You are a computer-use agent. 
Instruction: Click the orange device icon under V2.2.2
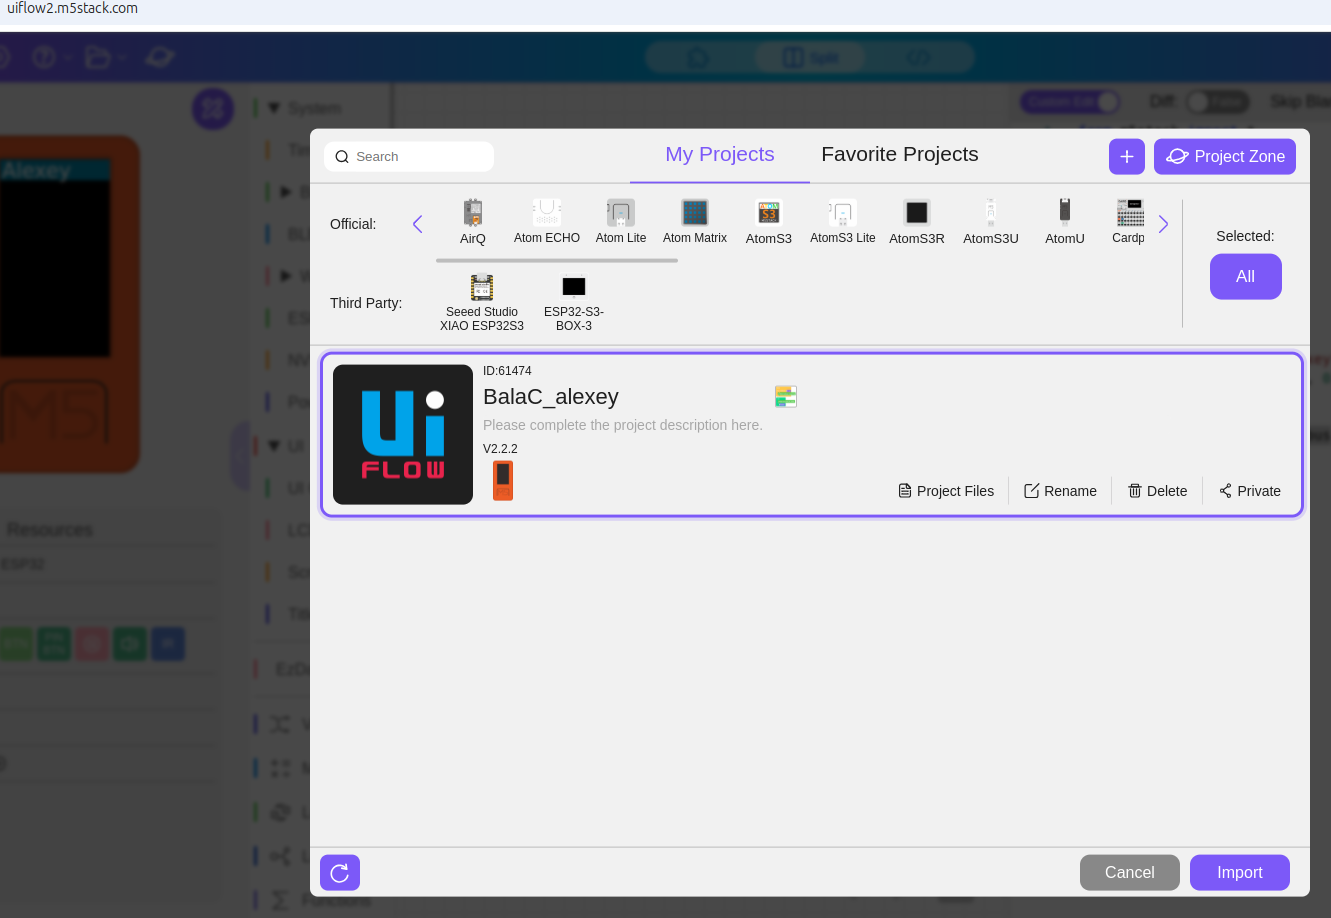503,480
